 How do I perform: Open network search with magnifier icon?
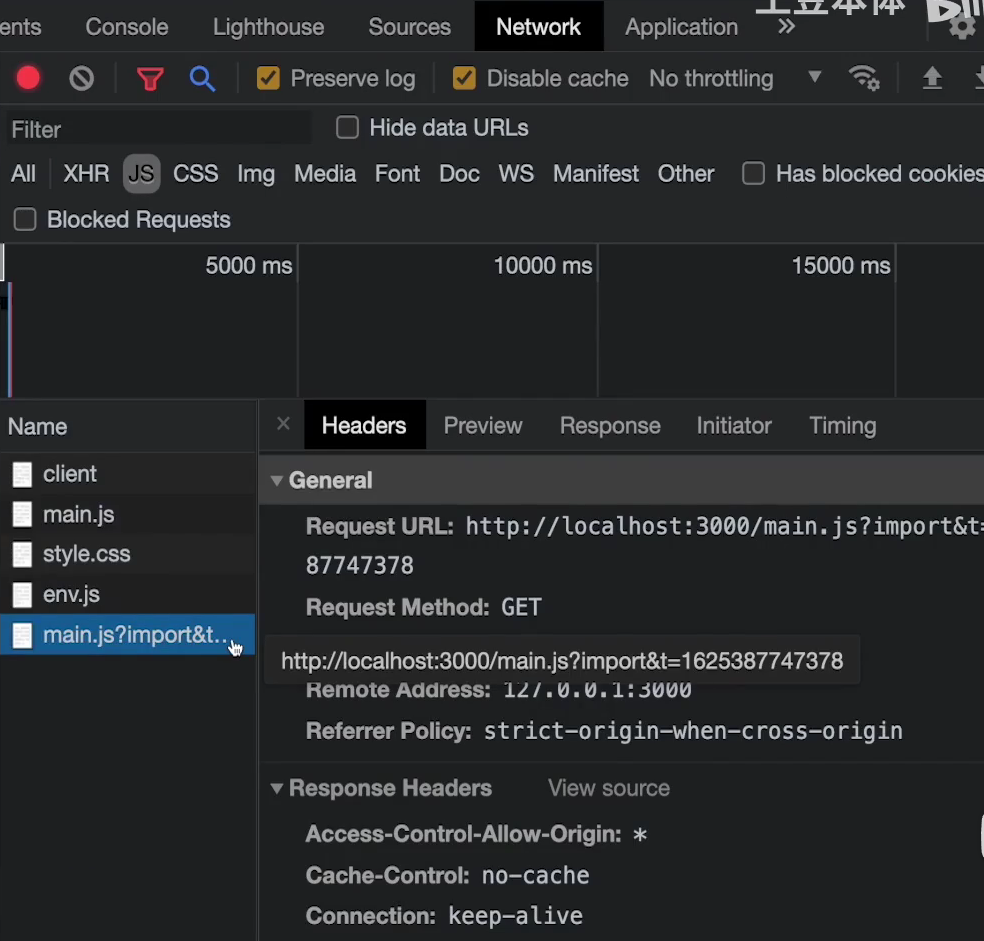[202, 79]
